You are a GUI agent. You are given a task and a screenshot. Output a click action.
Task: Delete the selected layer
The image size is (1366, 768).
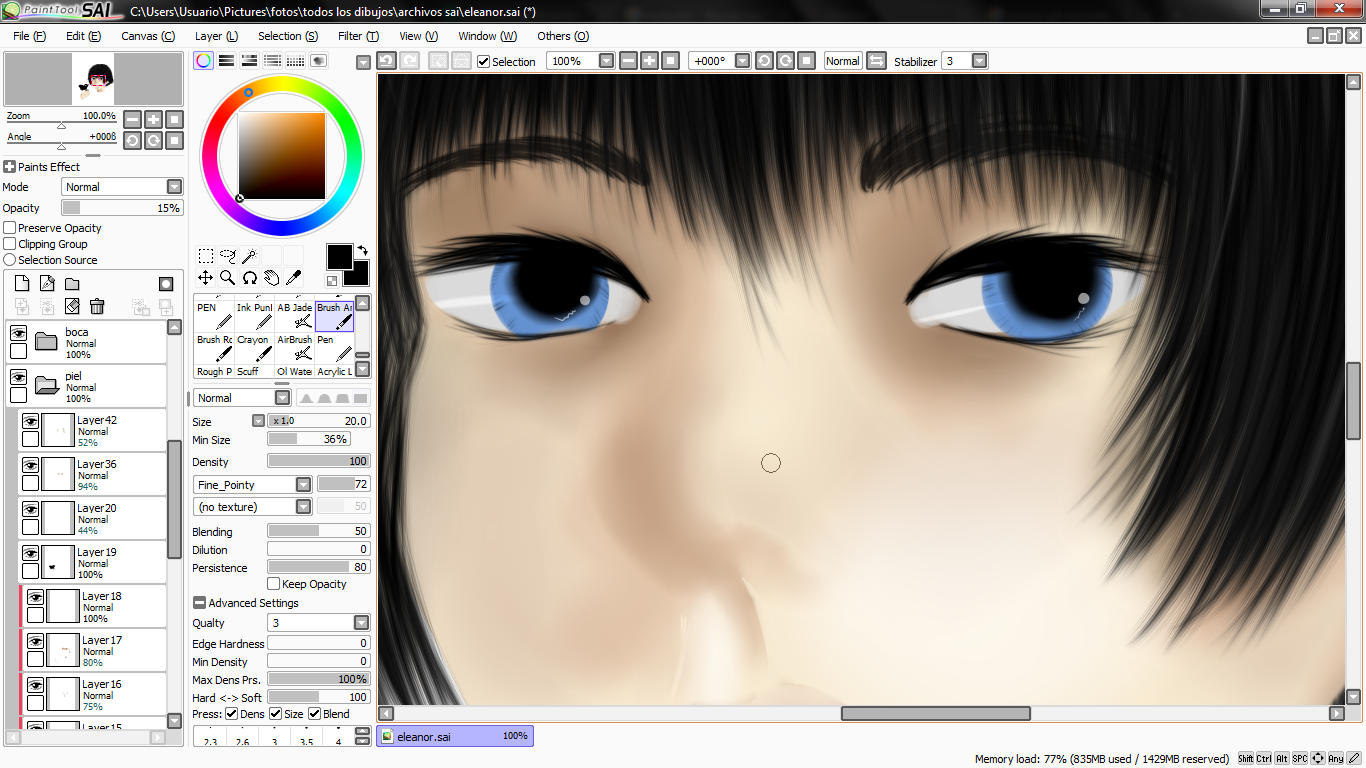97,306
